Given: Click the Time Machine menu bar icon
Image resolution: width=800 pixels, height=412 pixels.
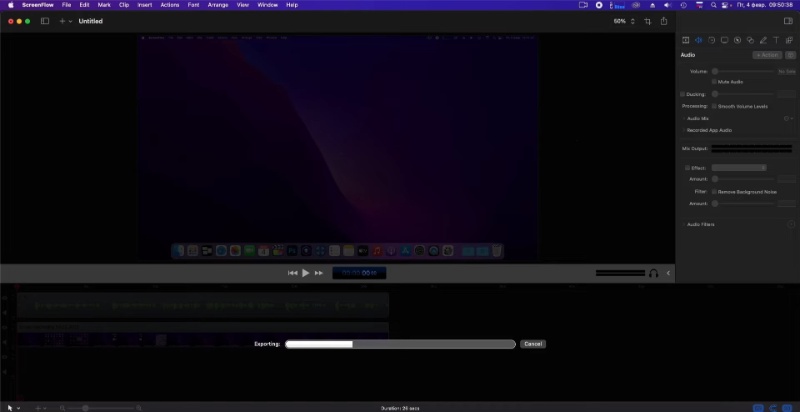Looking at the screenshot, I should pos(684,5).
